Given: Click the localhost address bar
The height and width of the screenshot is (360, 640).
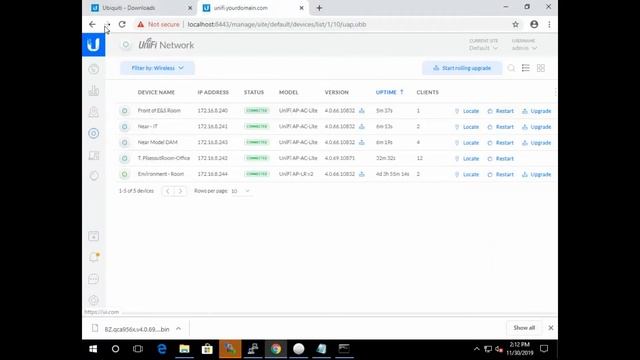Looking at the screenshot, I should (322, 24).
